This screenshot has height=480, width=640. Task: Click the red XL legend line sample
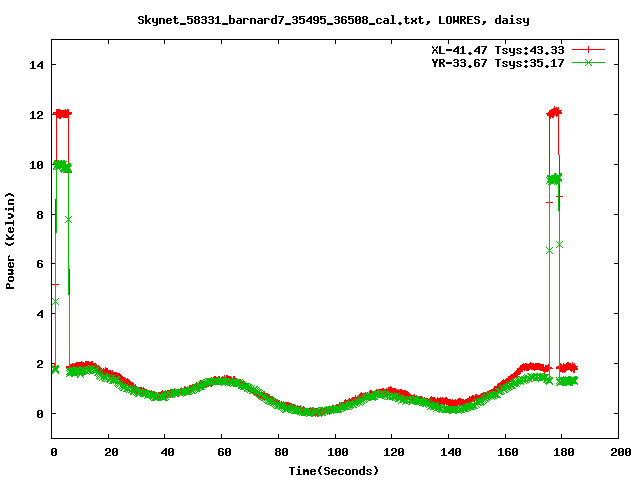588,50
